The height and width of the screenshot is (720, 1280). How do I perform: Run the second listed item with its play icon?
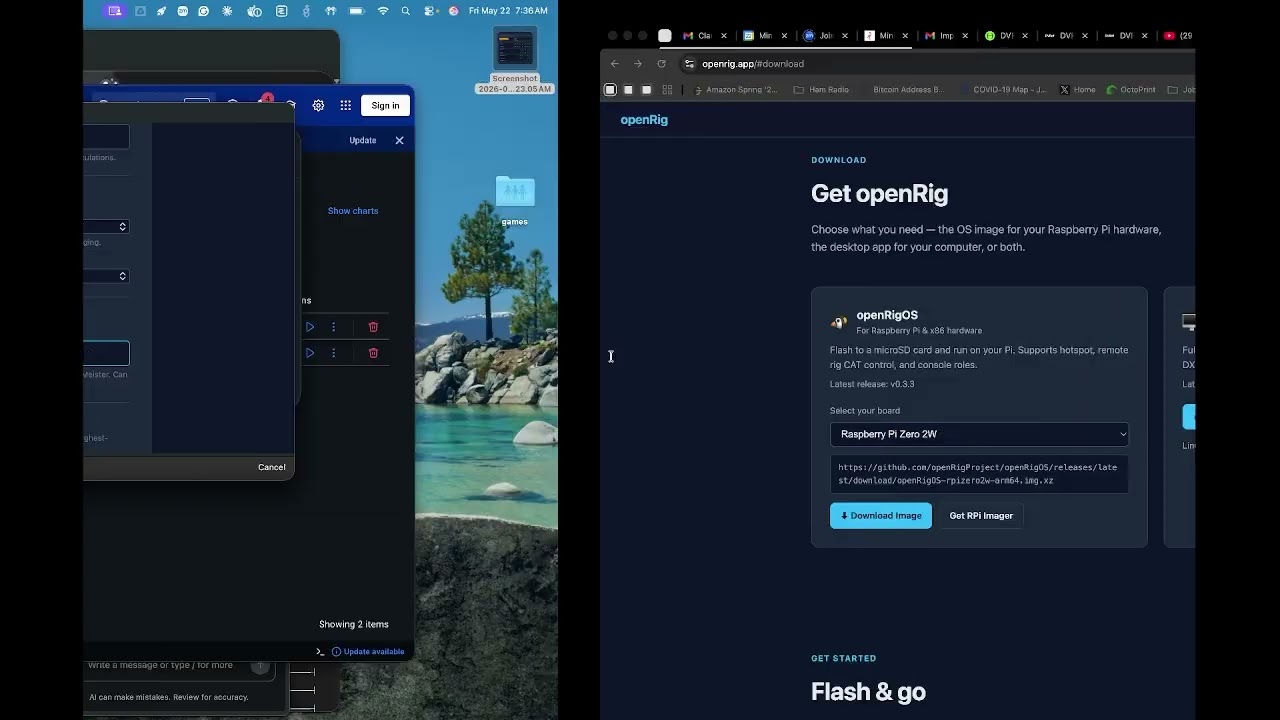310,353
